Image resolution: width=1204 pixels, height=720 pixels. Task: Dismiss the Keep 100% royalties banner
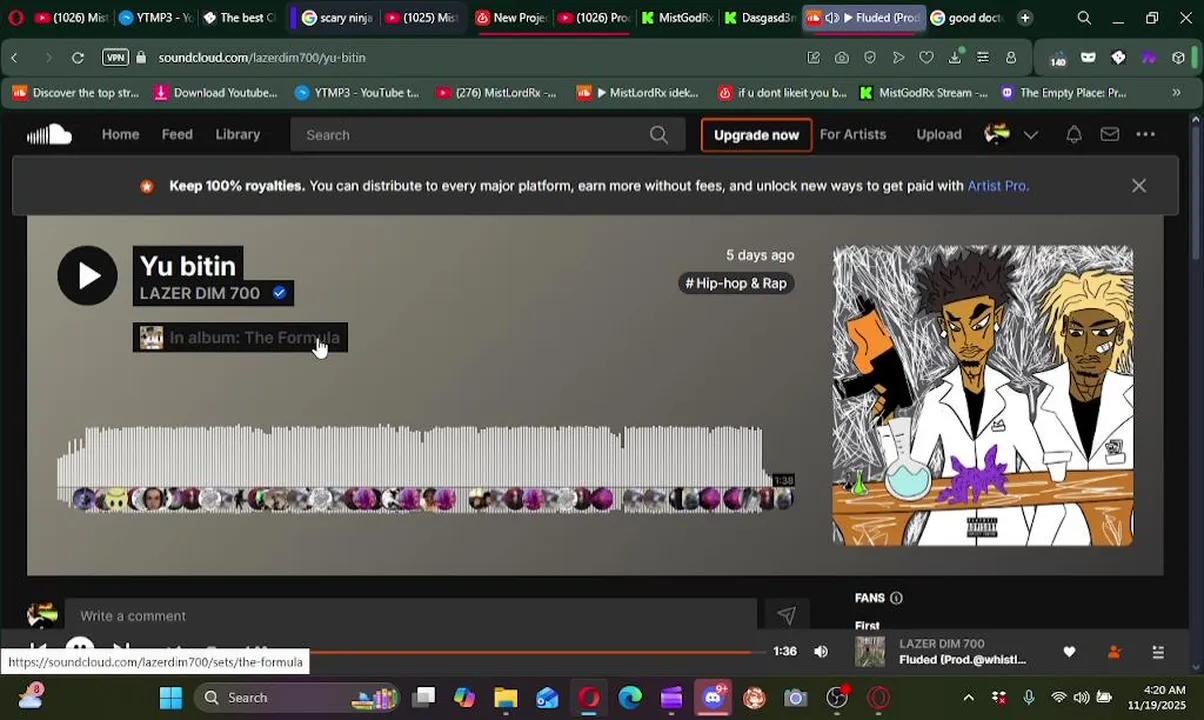coord(1139,186)
